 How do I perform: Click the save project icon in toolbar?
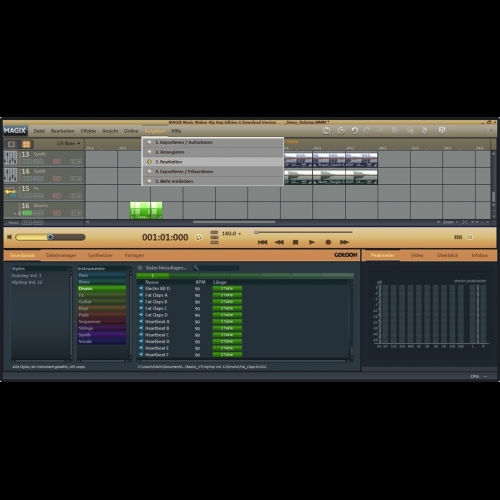point(326,131)
